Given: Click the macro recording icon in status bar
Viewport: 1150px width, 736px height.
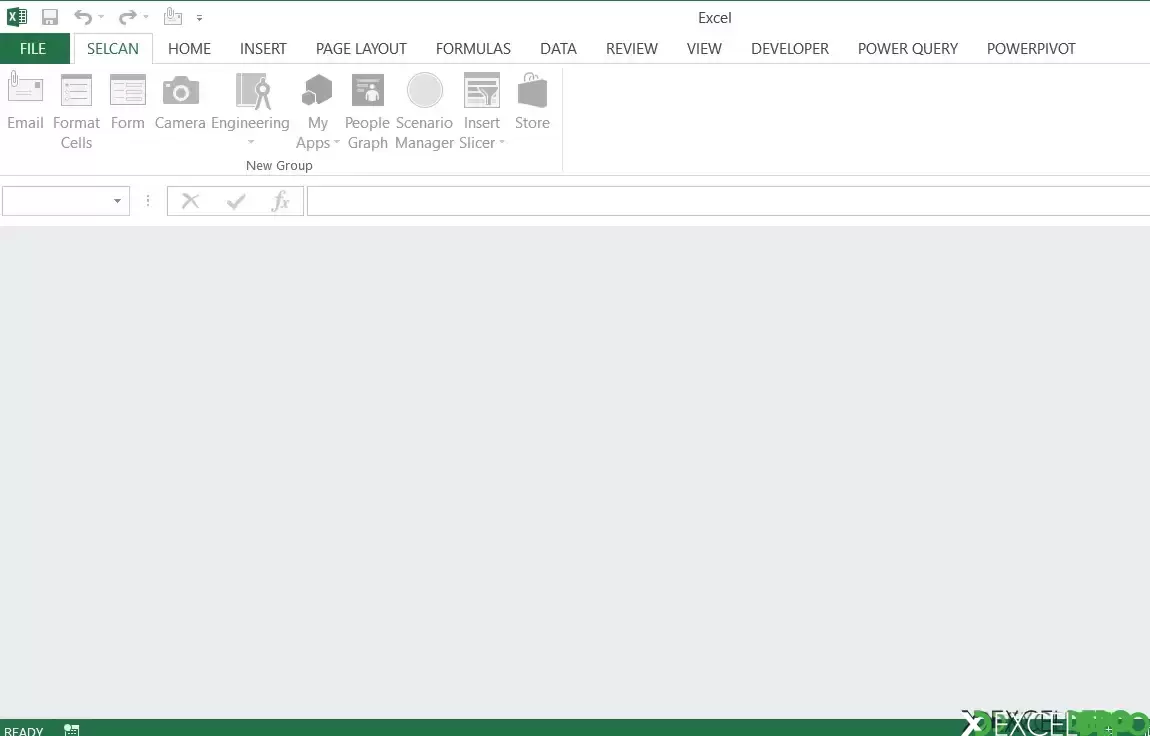Looking at the screenshot, I should click(71, 730).
